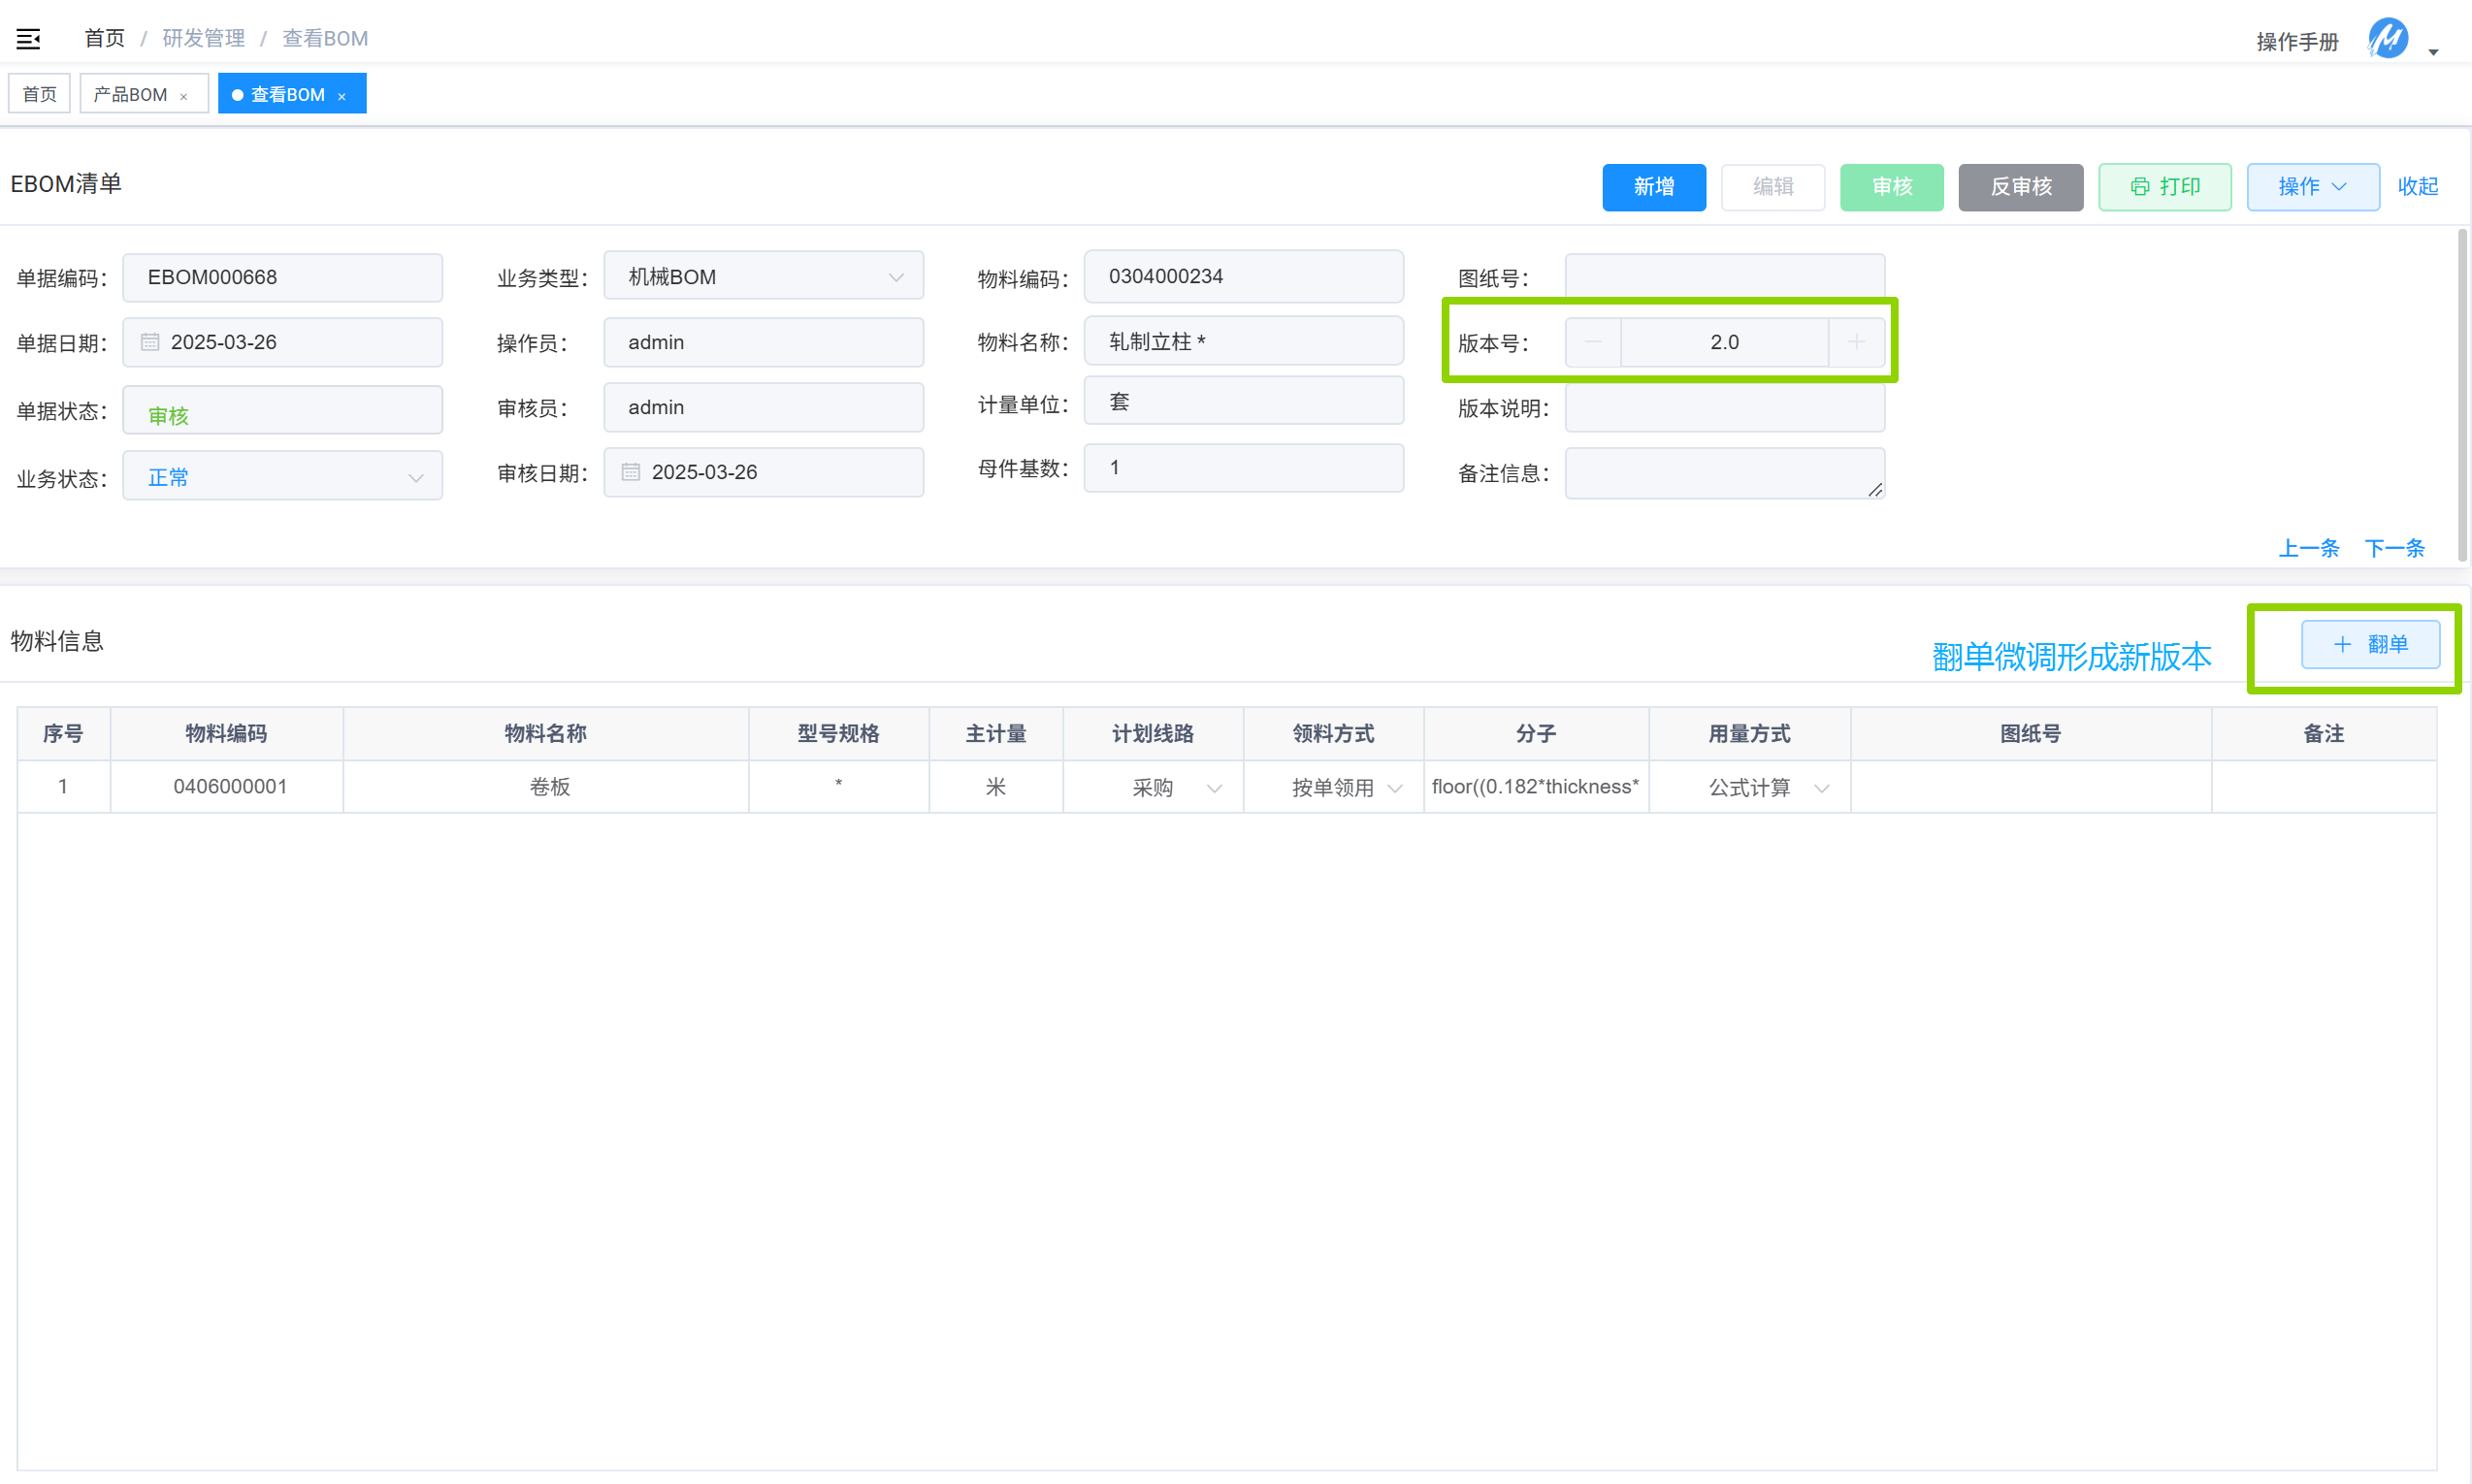The height and width of the screenshot is (1484, 2472).
Task: Close the 产品BOM tab with its x icon
Action: 184,97
